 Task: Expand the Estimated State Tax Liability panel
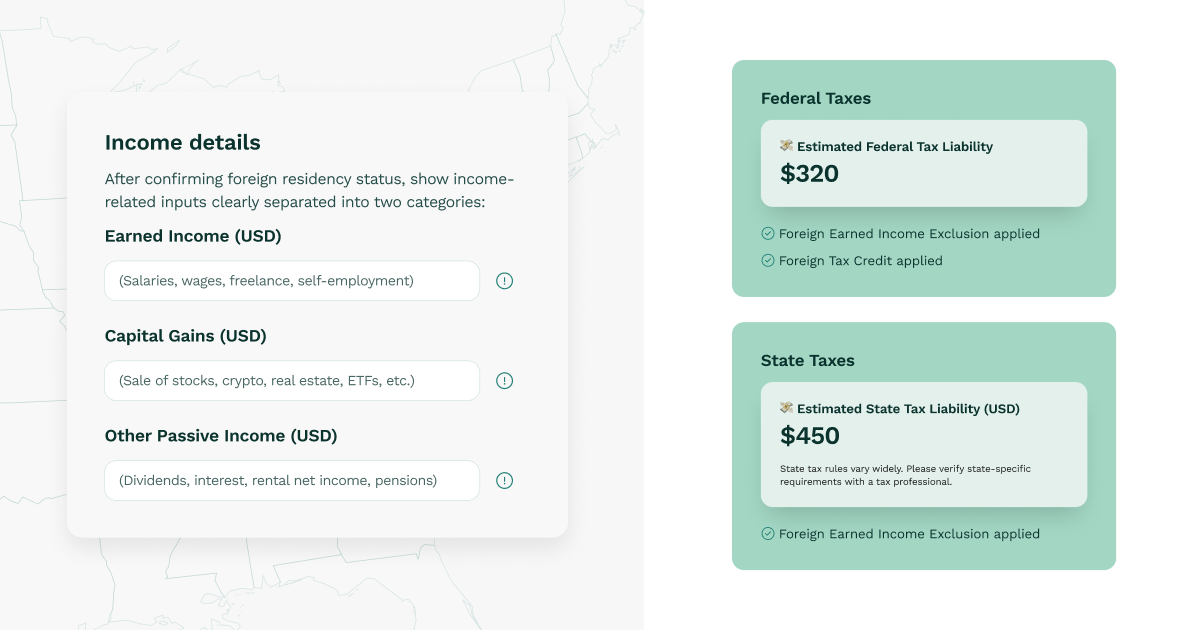click(x=923, y=444)
